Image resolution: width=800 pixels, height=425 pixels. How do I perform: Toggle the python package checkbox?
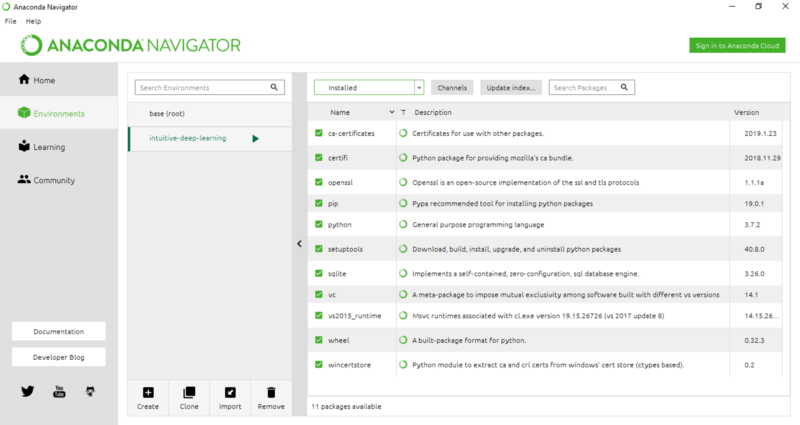pyautogui.click(x=319, y=225)
